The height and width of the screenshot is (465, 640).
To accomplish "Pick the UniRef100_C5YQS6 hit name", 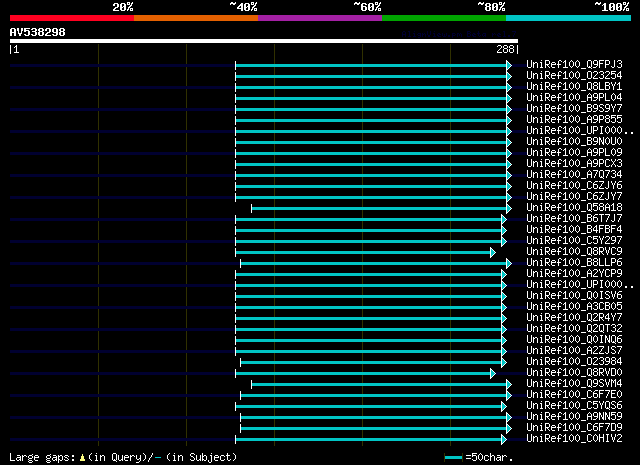I will coord(574,405).
